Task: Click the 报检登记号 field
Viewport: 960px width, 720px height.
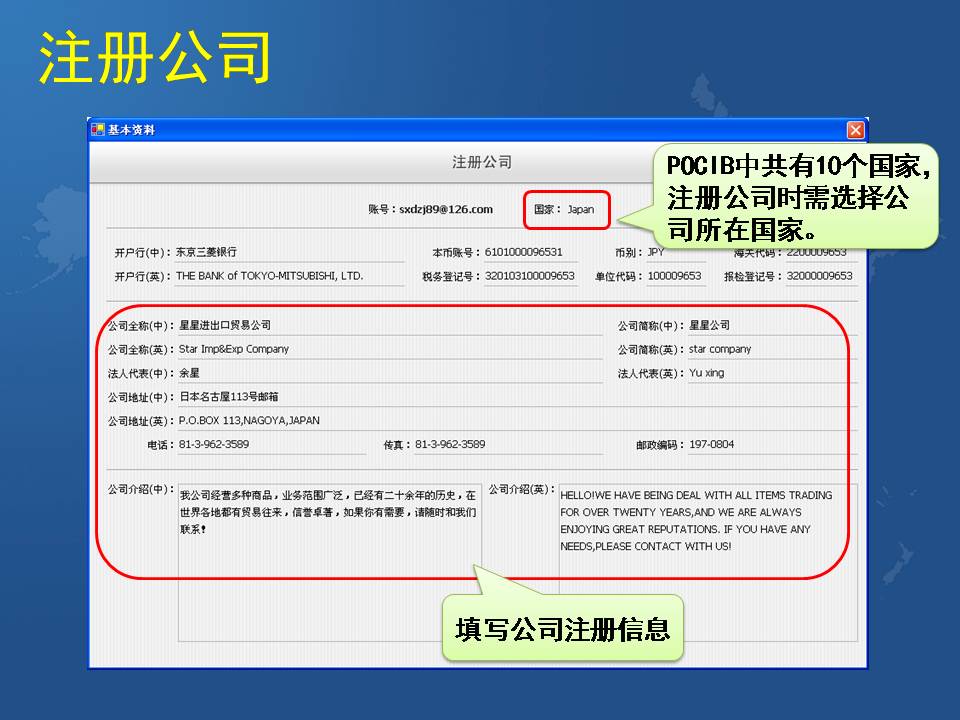Action: pyautogui.click(x=818, y=276)
